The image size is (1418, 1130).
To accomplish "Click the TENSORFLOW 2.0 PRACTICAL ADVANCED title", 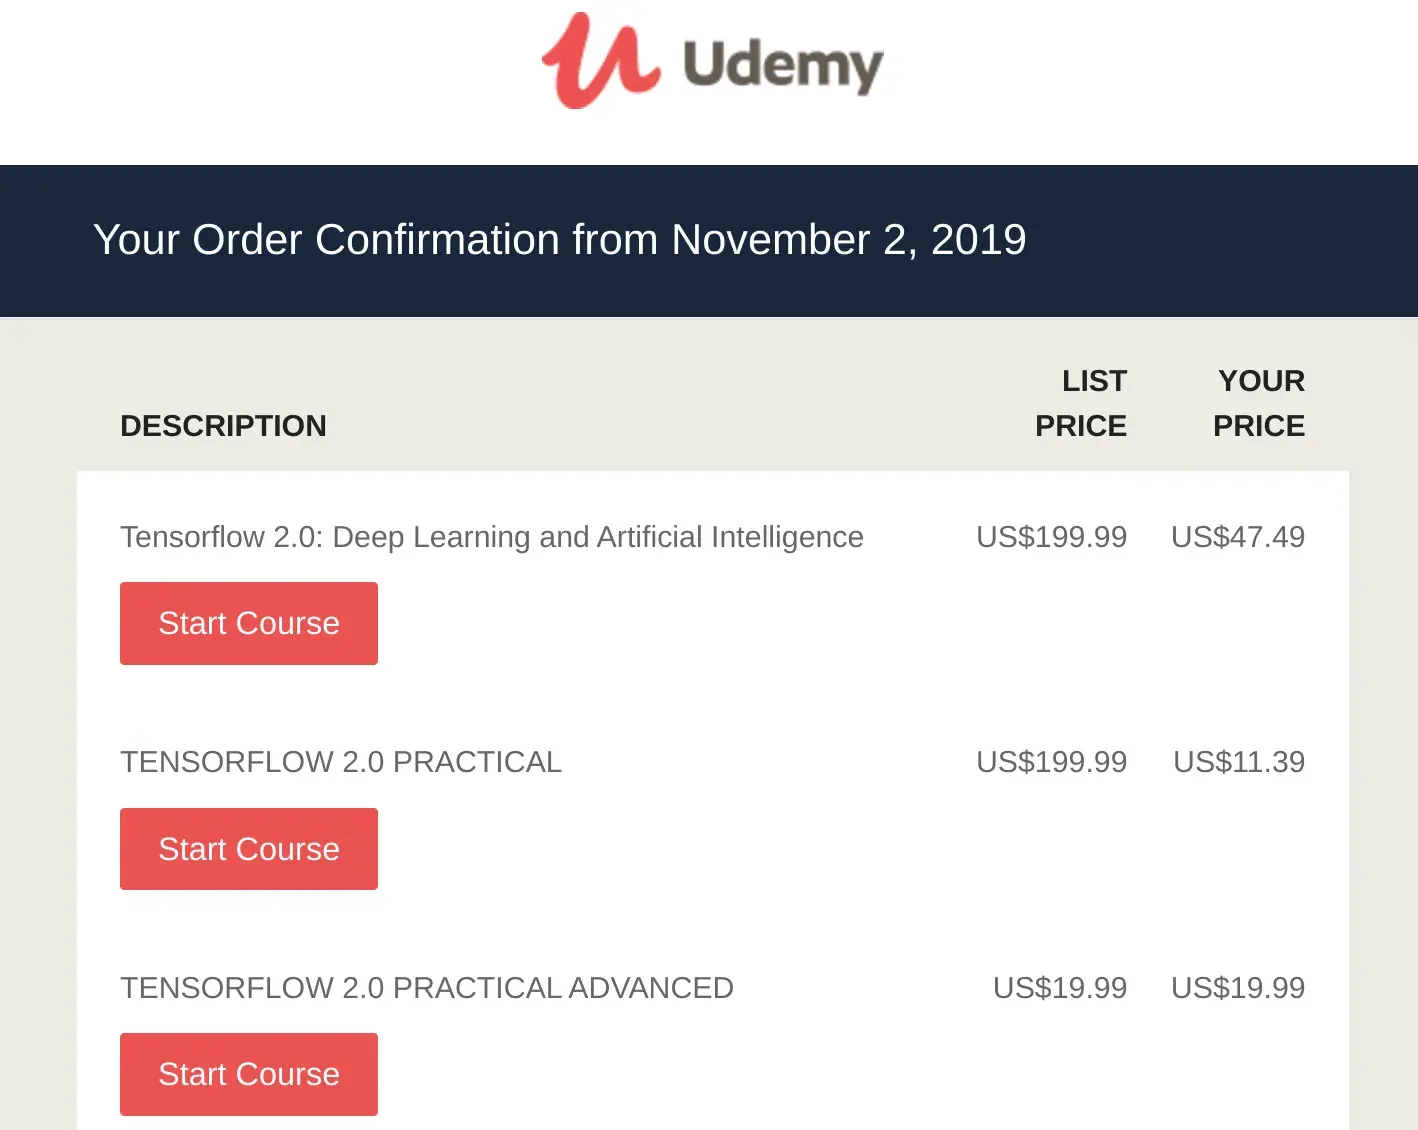I will 427,987.
